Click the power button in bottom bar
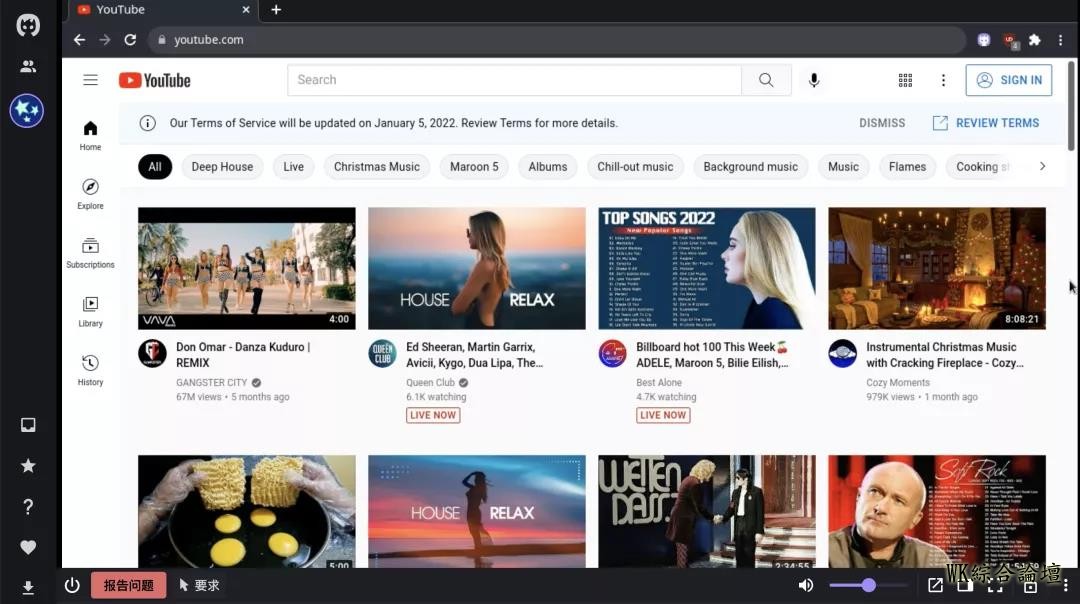The image size is (1080, 604). coord(72,586)
